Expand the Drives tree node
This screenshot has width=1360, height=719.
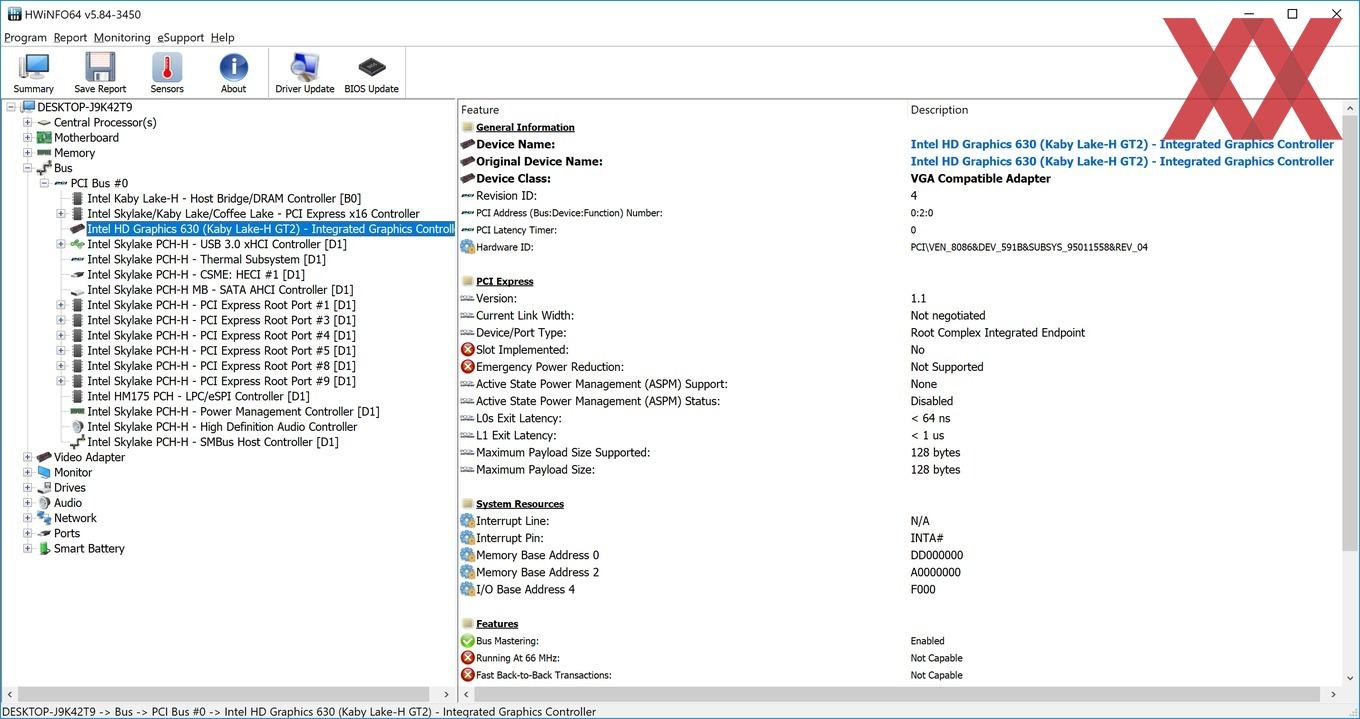coord(28,488)
